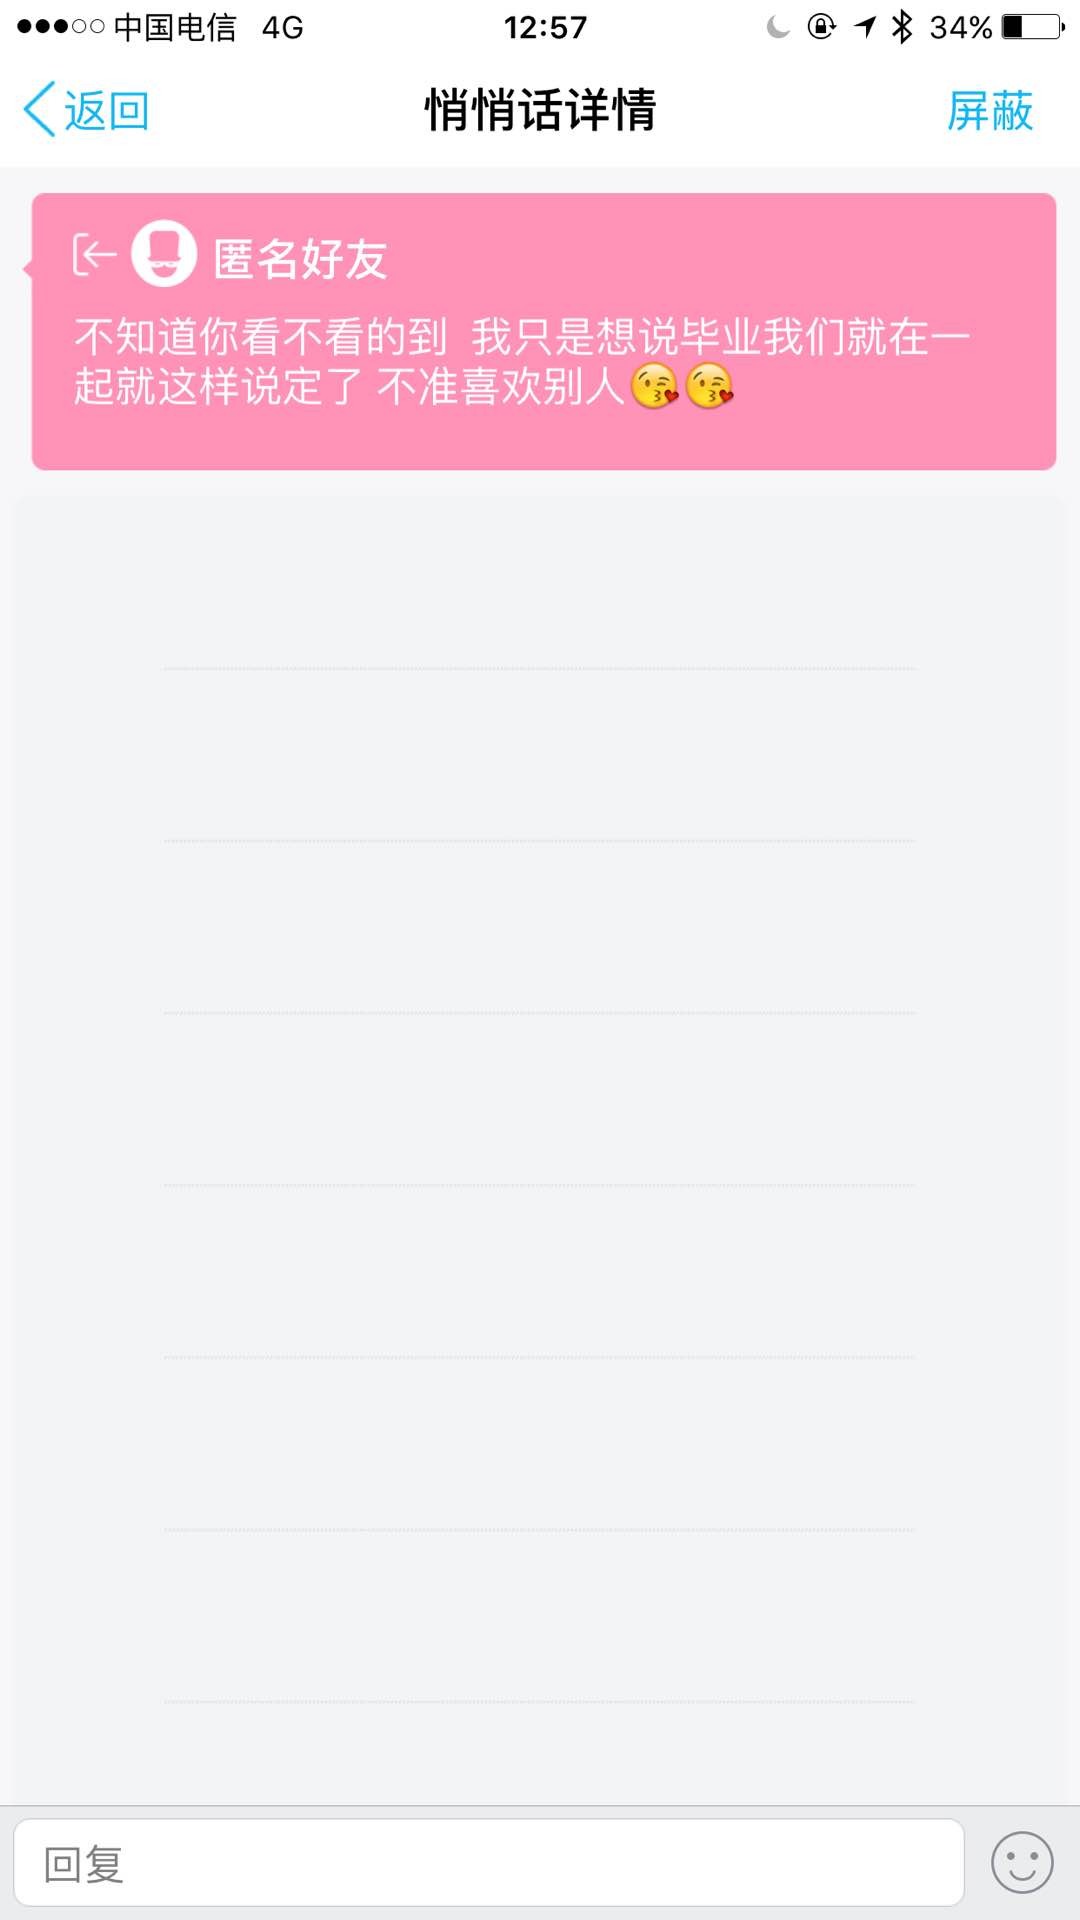Tap the second kiss emoji in message
Screen dimensions: 1080x1920
click(x=709, y=386)
